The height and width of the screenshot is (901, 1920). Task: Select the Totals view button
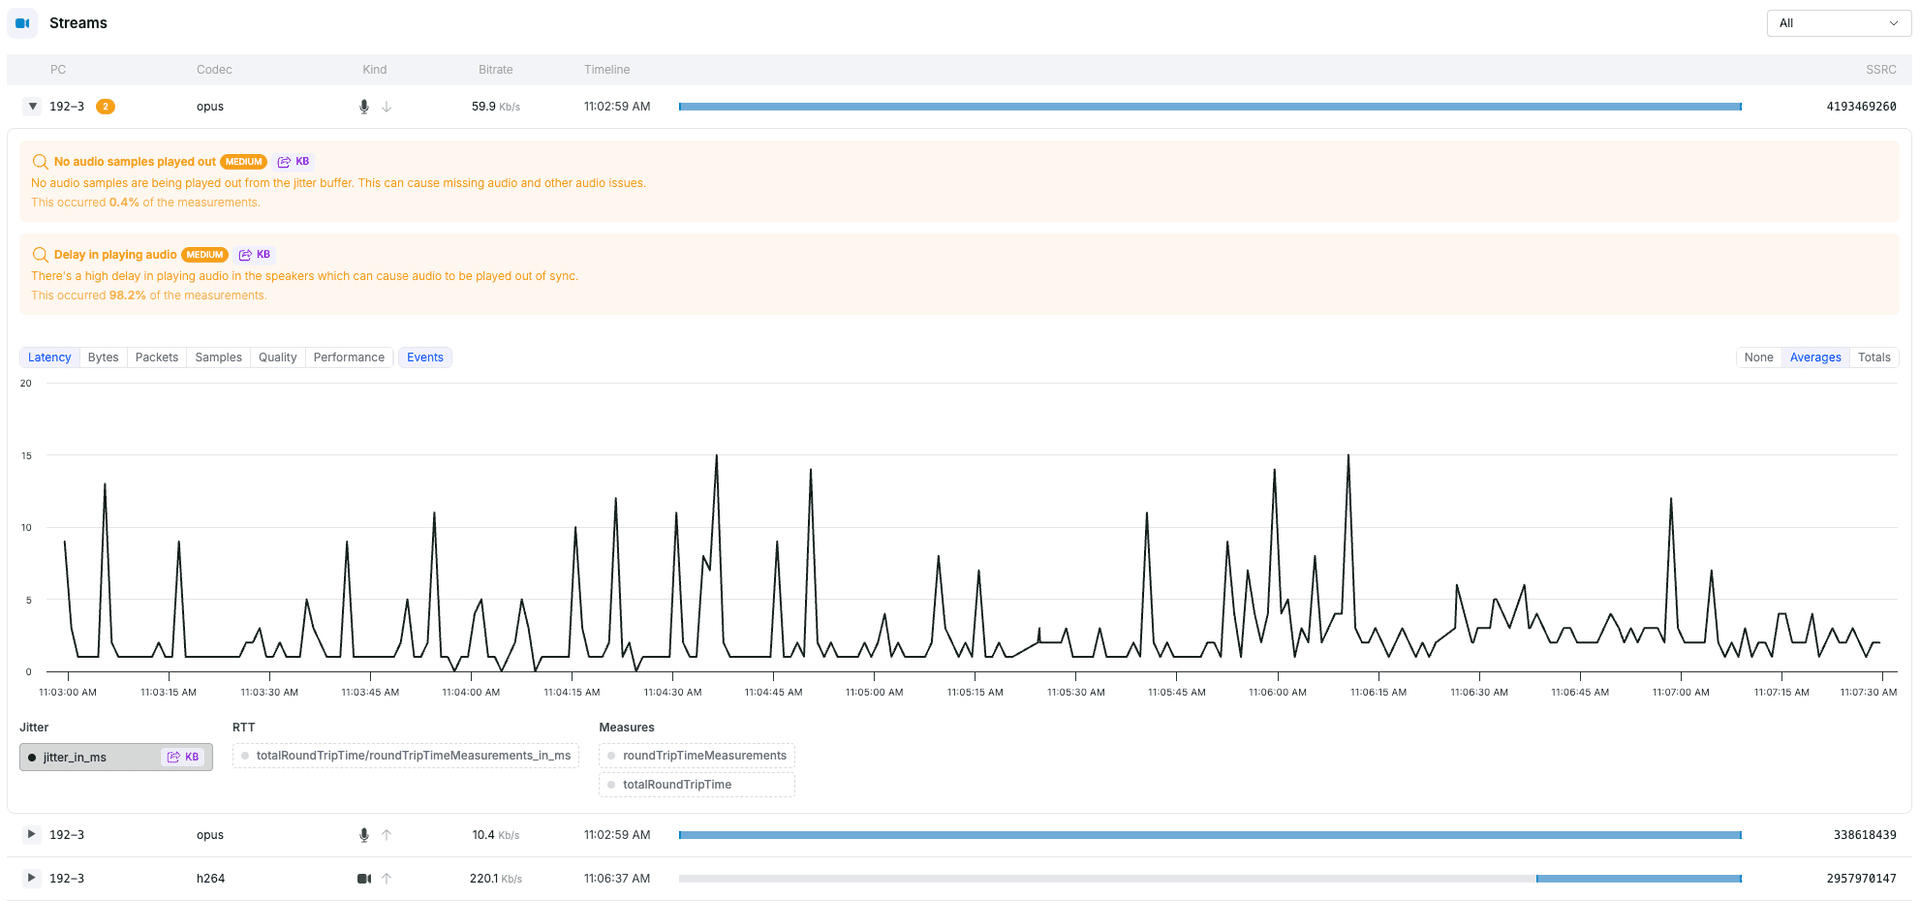(1873, 358)
